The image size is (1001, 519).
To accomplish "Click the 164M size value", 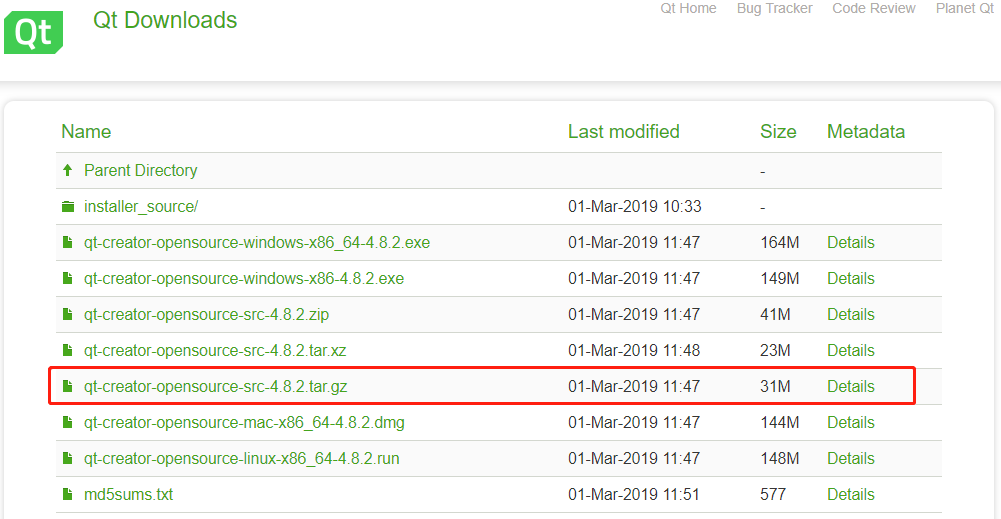I will pos(779,243).
